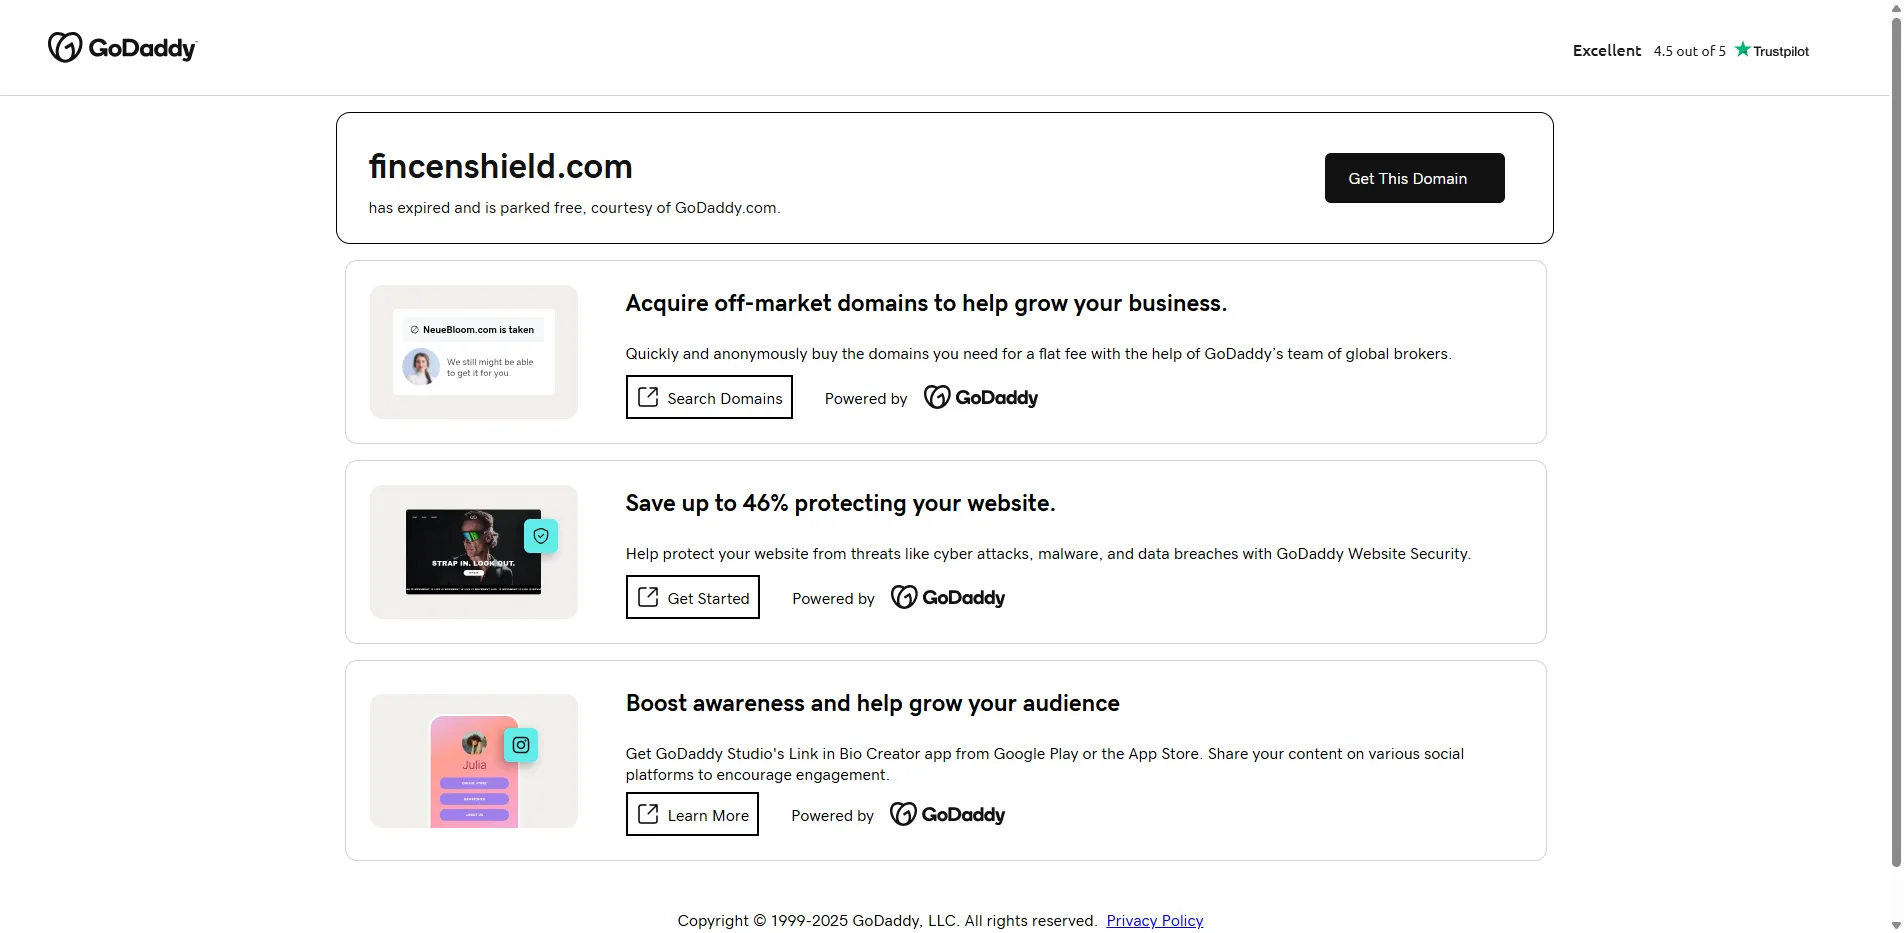This screenshot has height=933, width=1904.
Task: Open the Privacy Policy link
Action: 1154,920
